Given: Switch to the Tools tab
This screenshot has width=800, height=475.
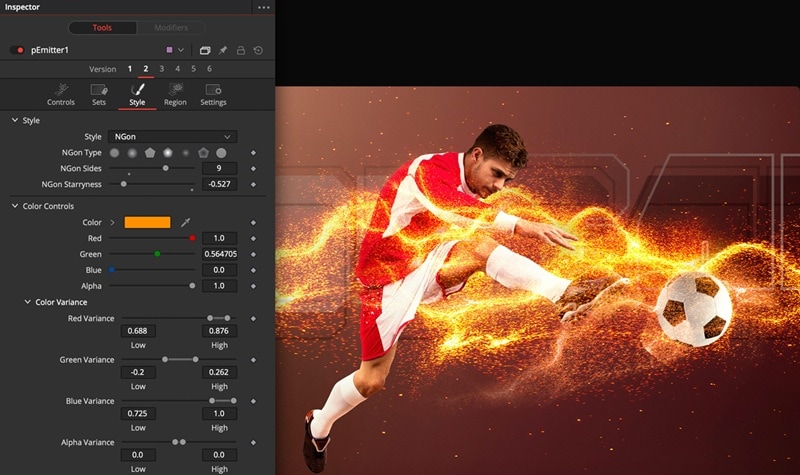Looking at the screenshot, I should click(102, 28).
